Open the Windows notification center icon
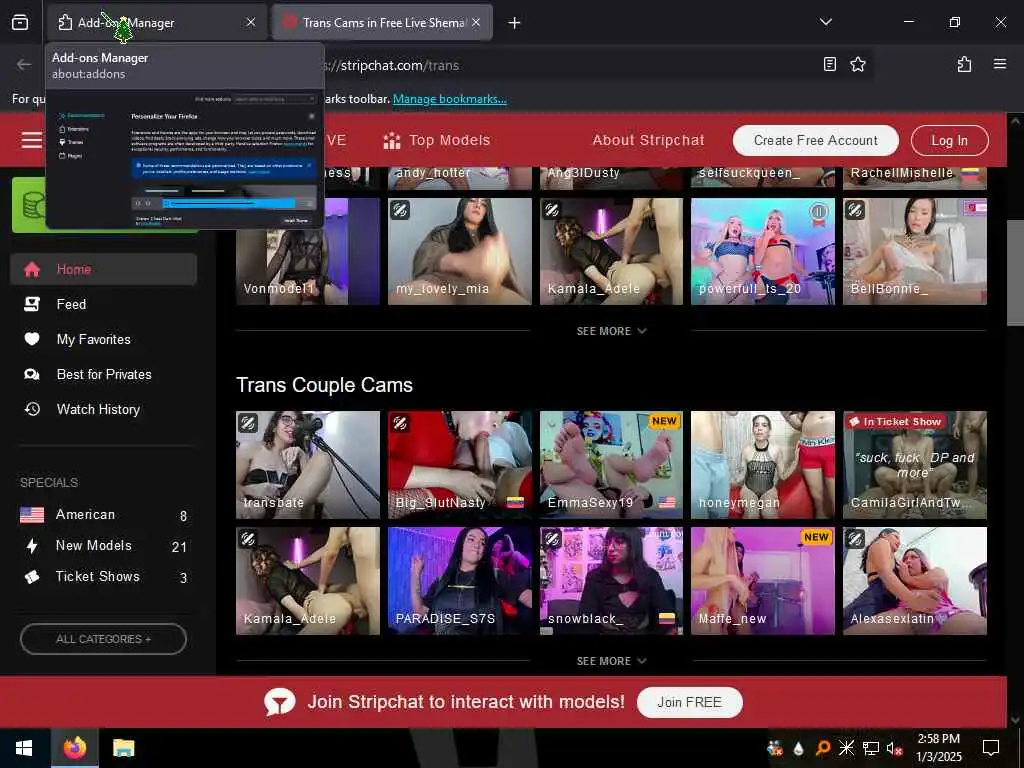The image size is (1024, 768). click(991, 748)
